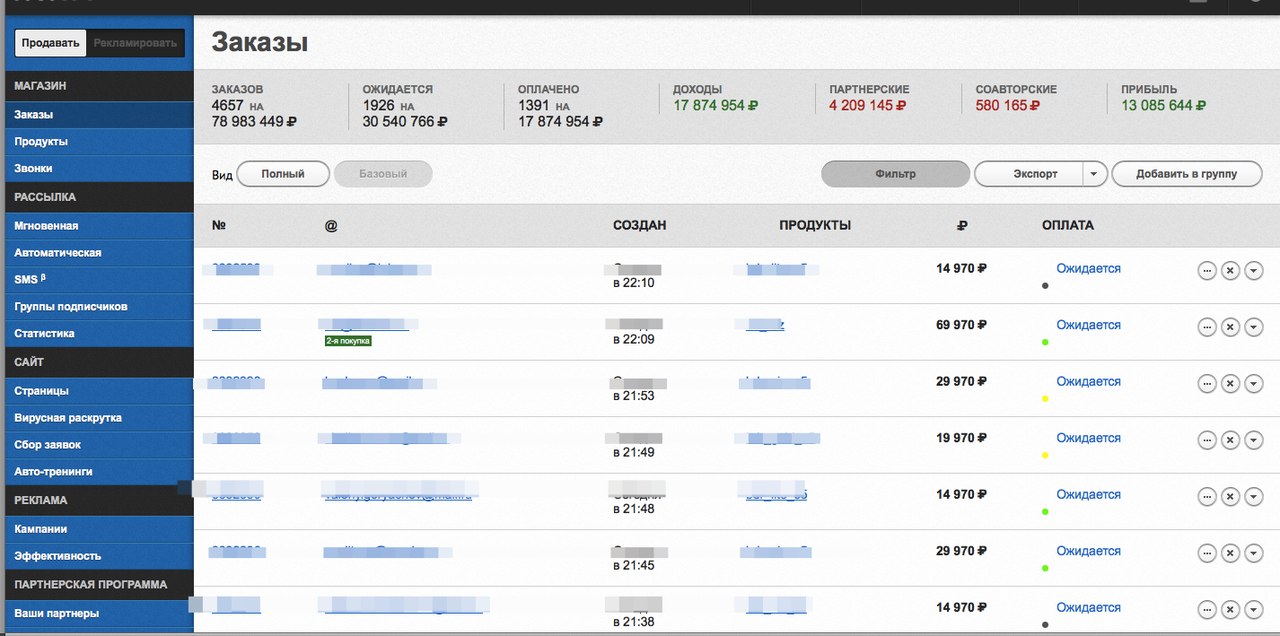Click the ellipsis icon on the 21:53 order

pyautogui.click(x=1207, y=384)
